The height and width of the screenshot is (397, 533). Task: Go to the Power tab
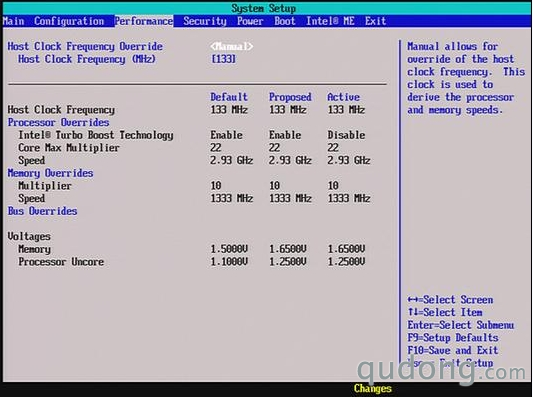tap(250, 21)
